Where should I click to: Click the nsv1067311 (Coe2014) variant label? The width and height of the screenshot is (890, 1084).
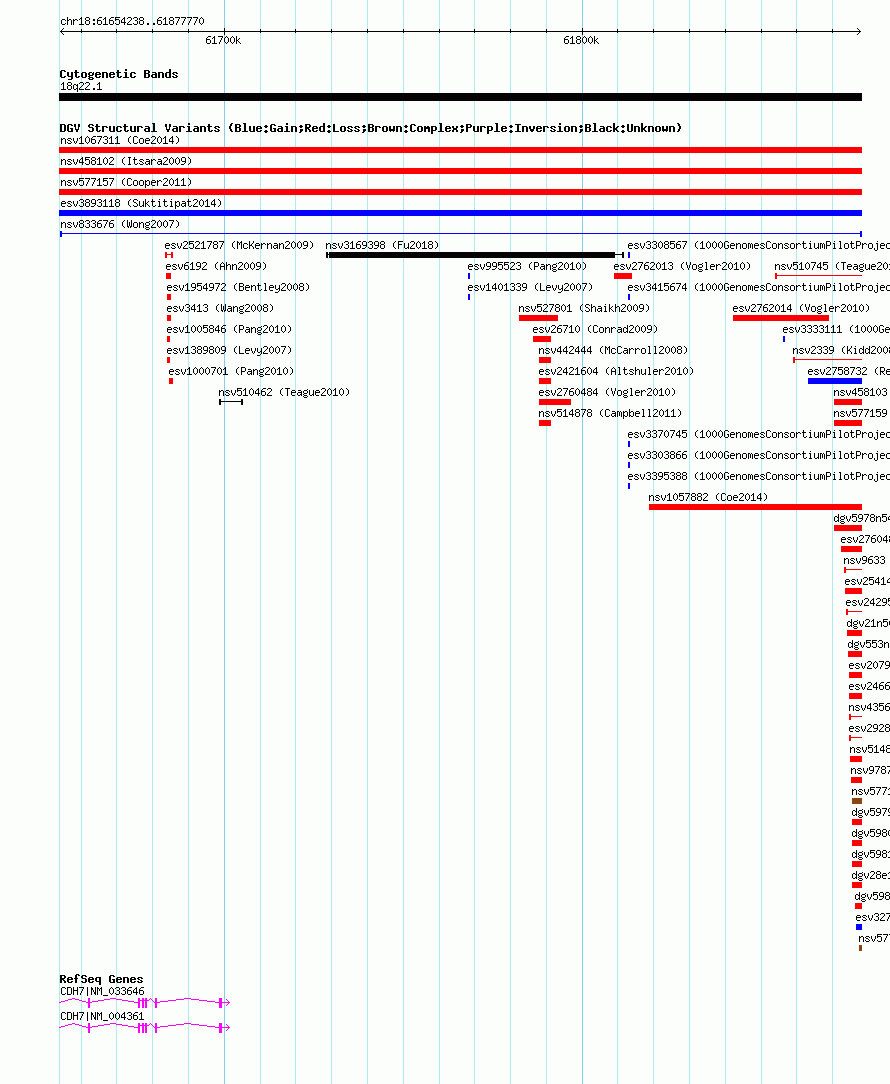coord(120,140)
